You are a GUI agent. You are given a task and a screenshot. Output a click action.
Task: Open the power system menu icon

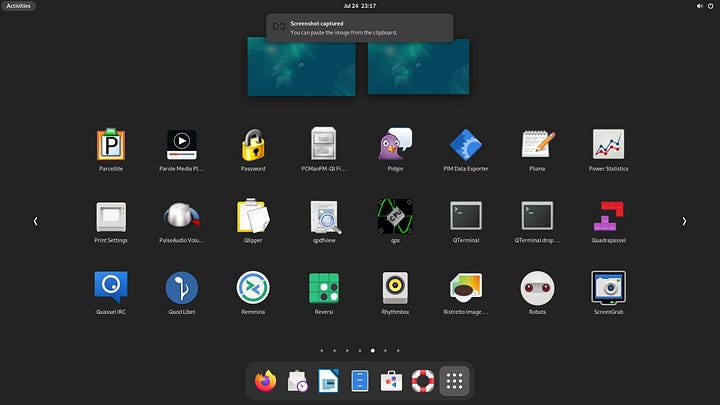pyautogui.click(x=710, y=6)
